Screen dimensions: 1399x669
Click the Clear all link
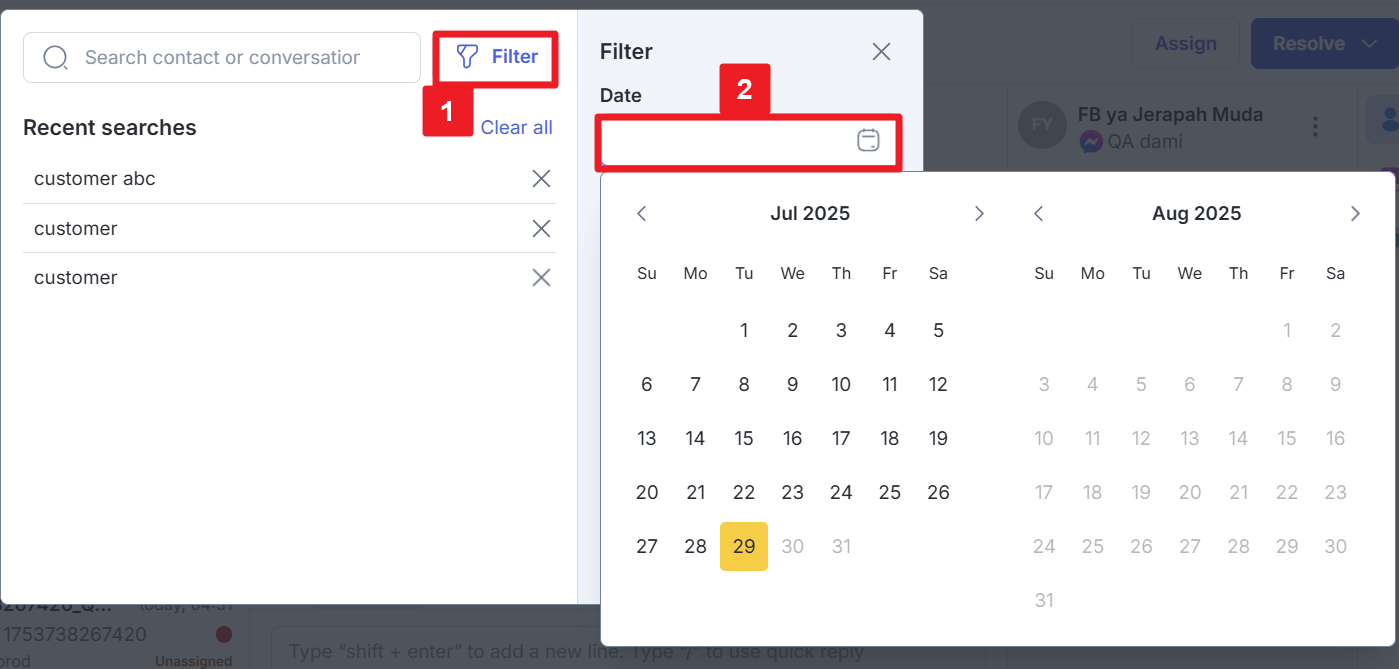click(517, 128)
